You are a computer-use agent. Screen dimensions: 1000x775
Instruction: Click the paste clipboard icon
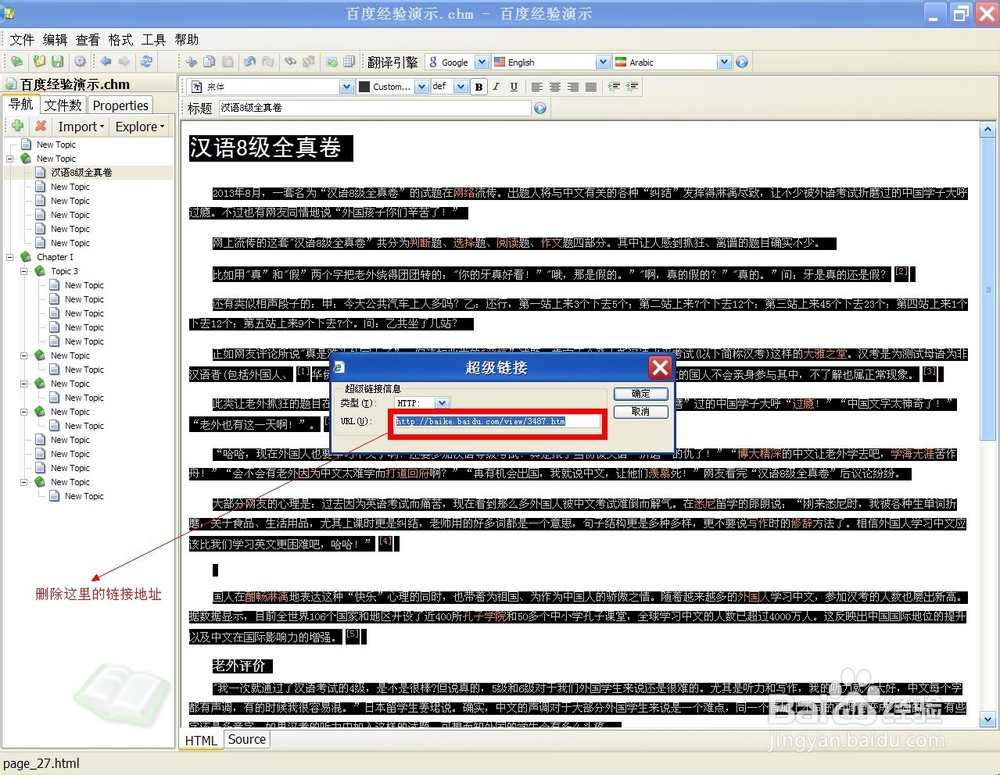click(228, 62)
